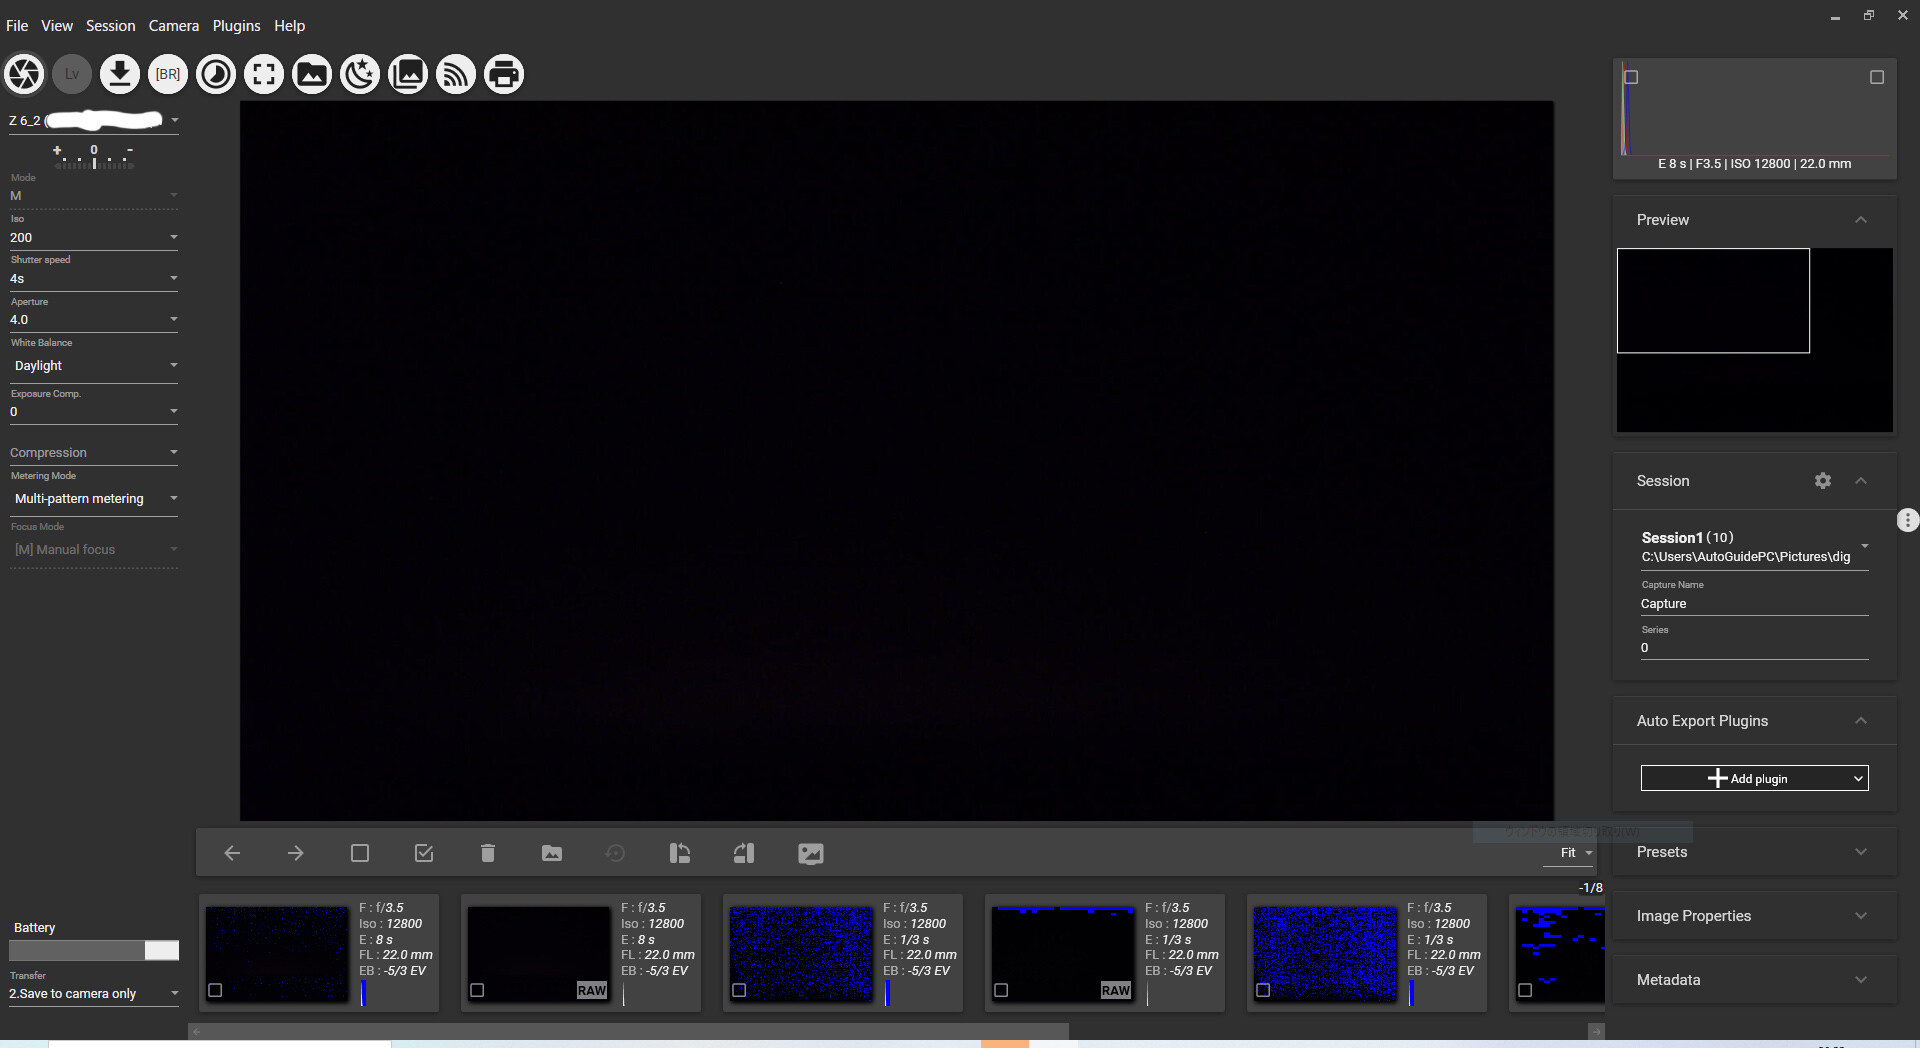The image size is (1920, 1048).
Task: Open the File menu
Action: click(x=17, y=26)
